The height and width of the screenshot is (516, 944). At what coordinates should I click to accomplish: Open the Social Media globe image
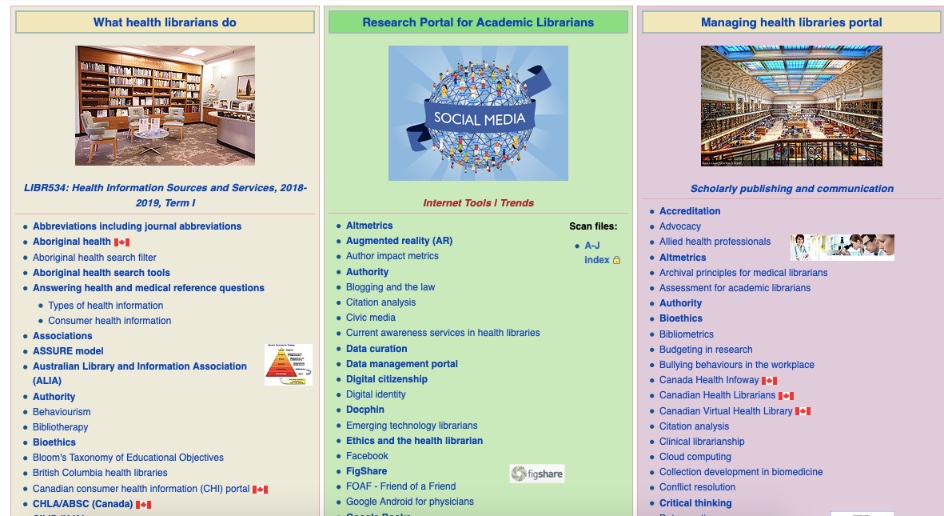(478, 113)
